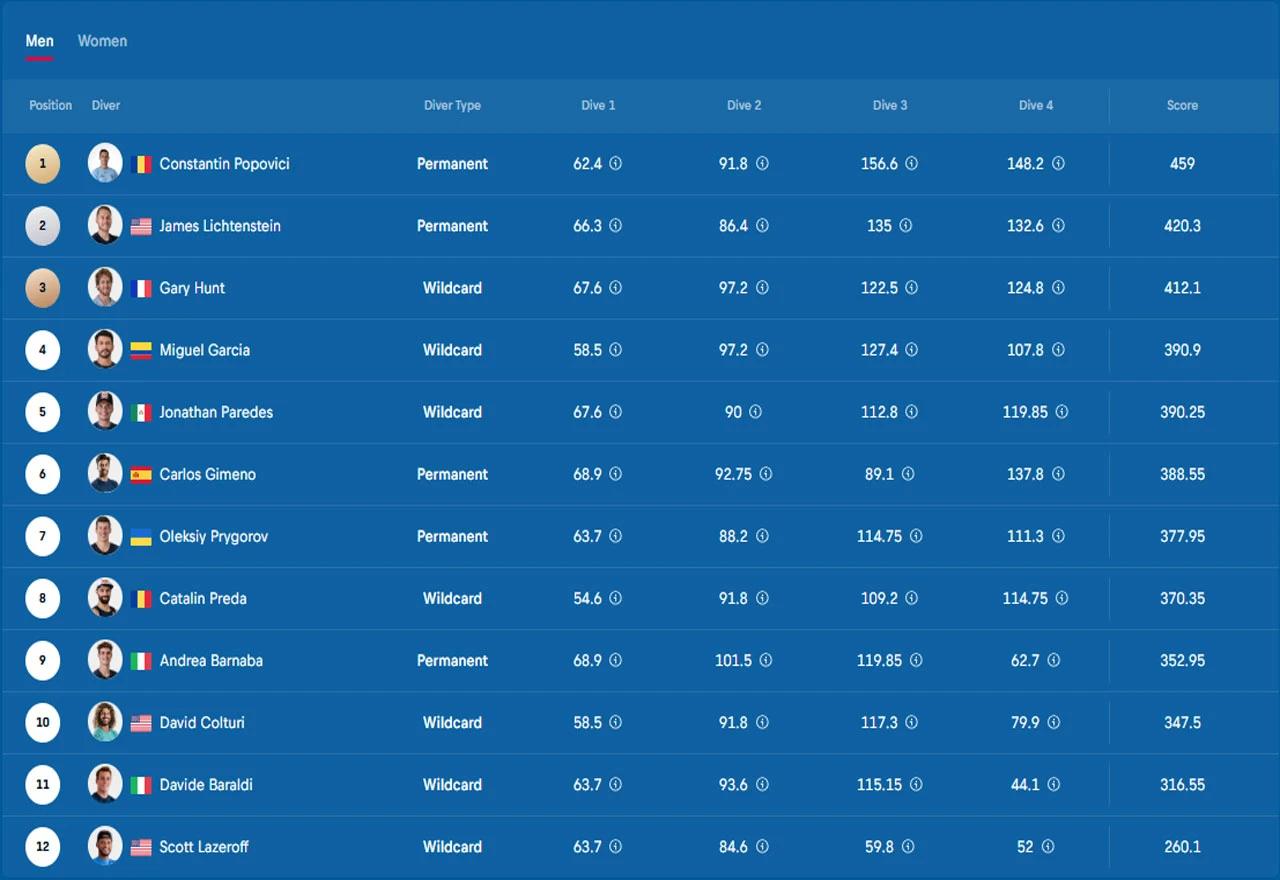Open Constantin Popovici's profile photo

[x=105, y=163]
